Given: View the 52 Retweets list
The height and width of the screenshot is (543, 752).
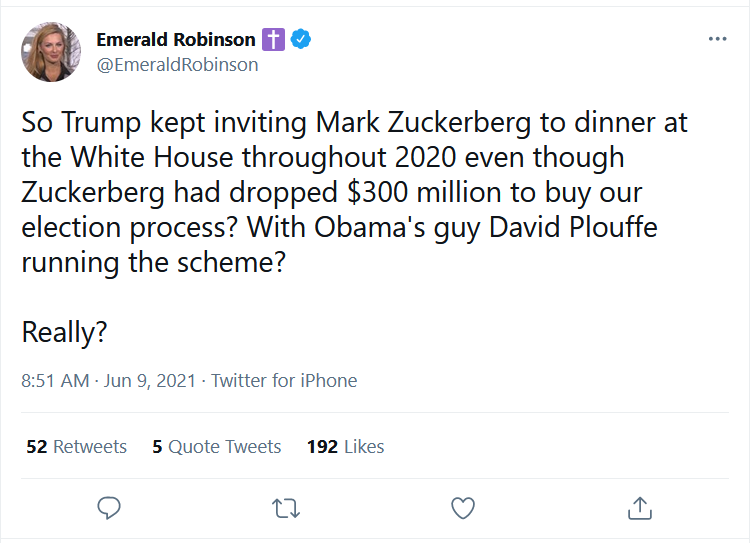Looking at the screenshot, I should [x=76, y=447].
